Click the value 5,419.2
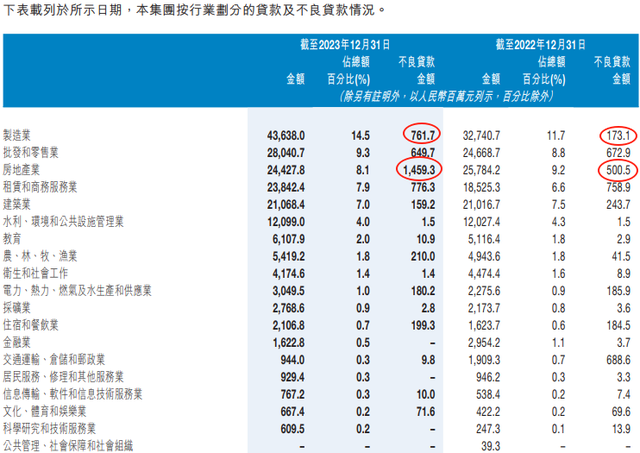 click(x=289, y=256)
